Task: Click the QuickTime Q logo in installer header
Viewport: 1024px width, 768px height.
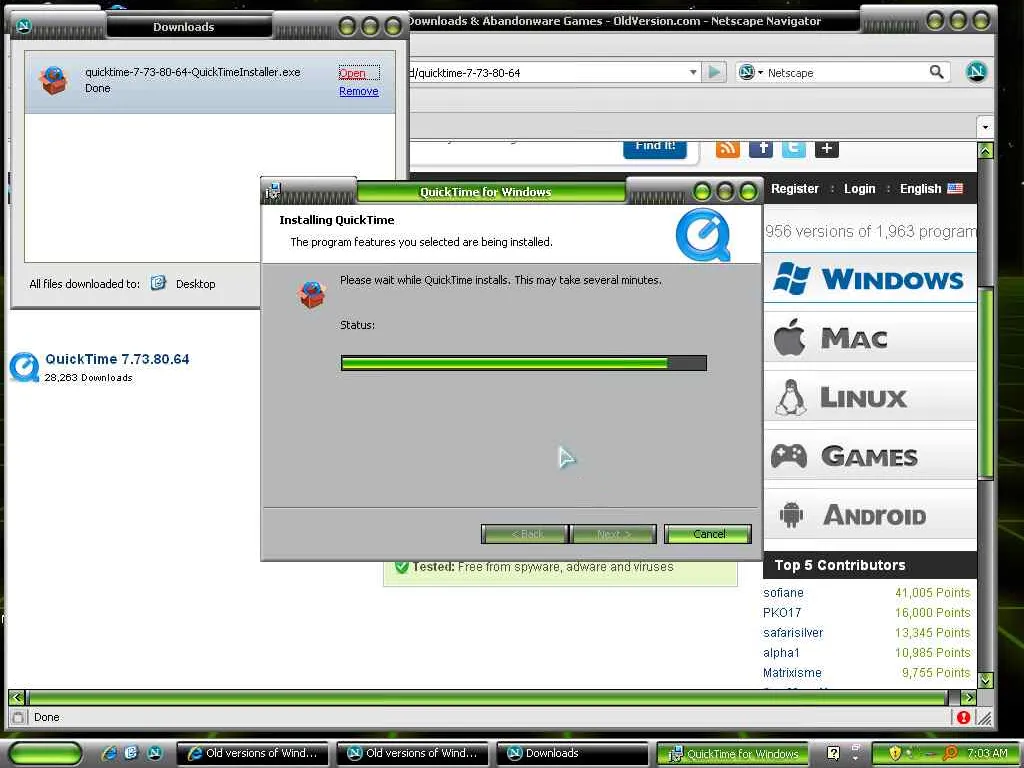Action: [703, 234]
